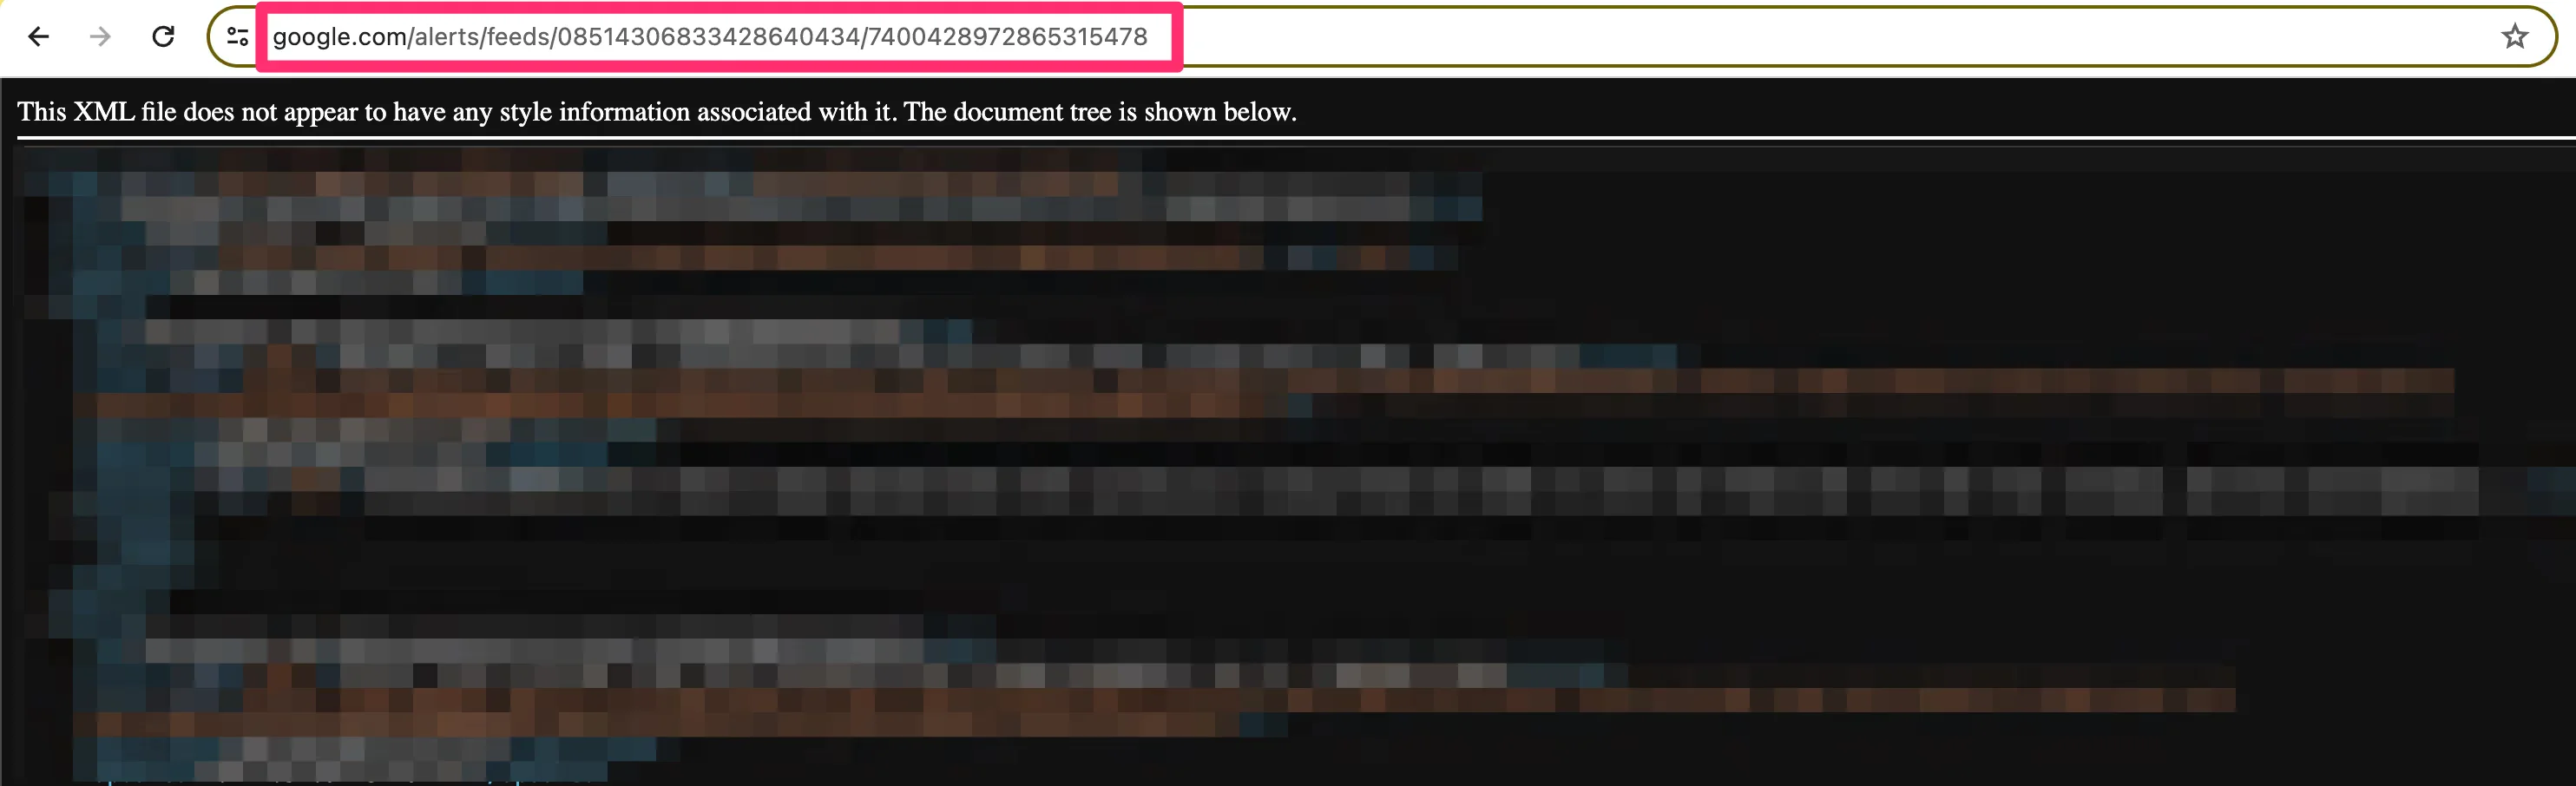Click the feed ID 08514306833428640434 in the URL
This screenshot has height=786, width=2576.
(708, 37)
